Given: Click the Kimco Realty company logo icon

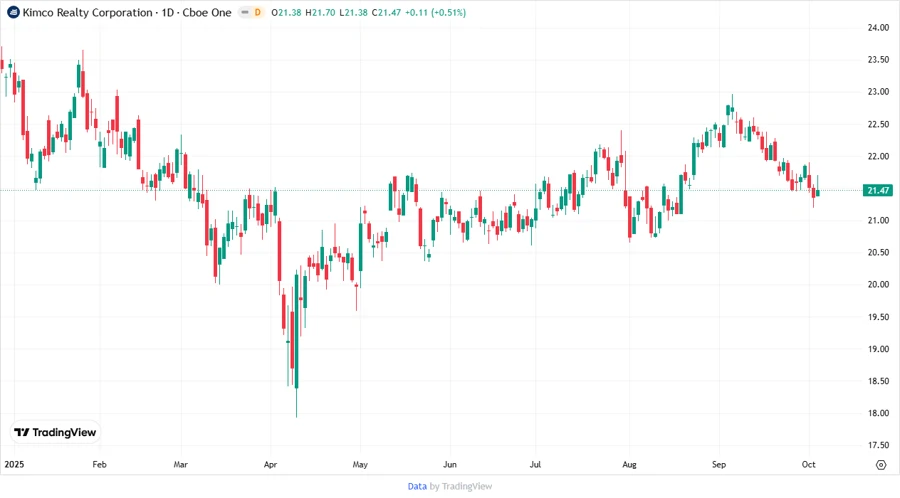Looking at the screenshot, I should [x=13, y=12].
